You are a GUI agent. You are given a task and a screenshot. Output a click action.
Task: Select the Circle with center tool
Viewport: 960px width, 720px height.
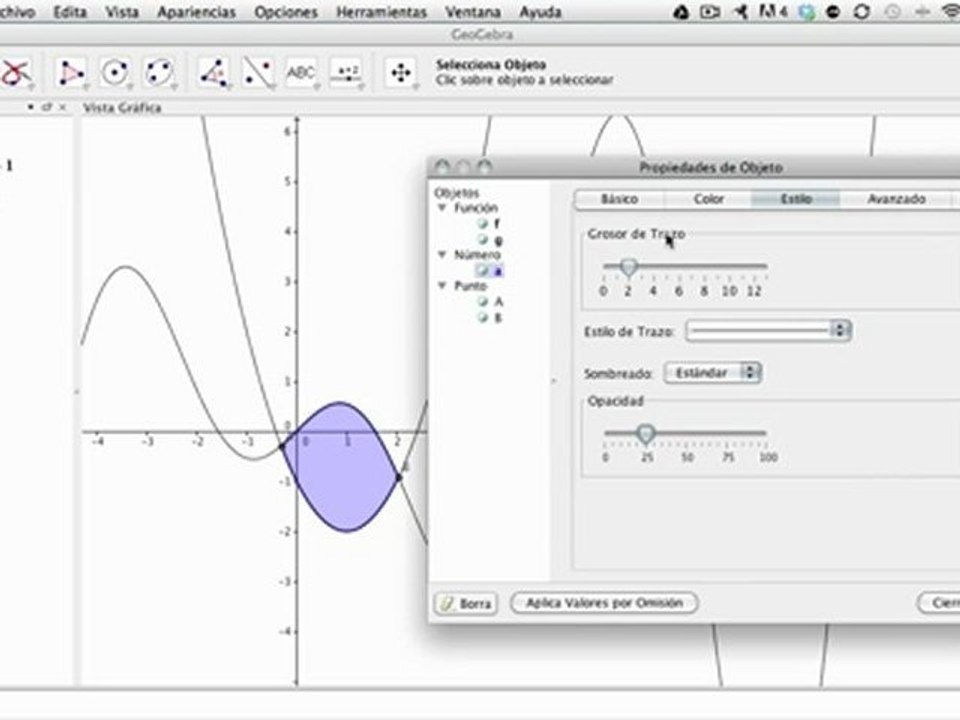[114, 73]
